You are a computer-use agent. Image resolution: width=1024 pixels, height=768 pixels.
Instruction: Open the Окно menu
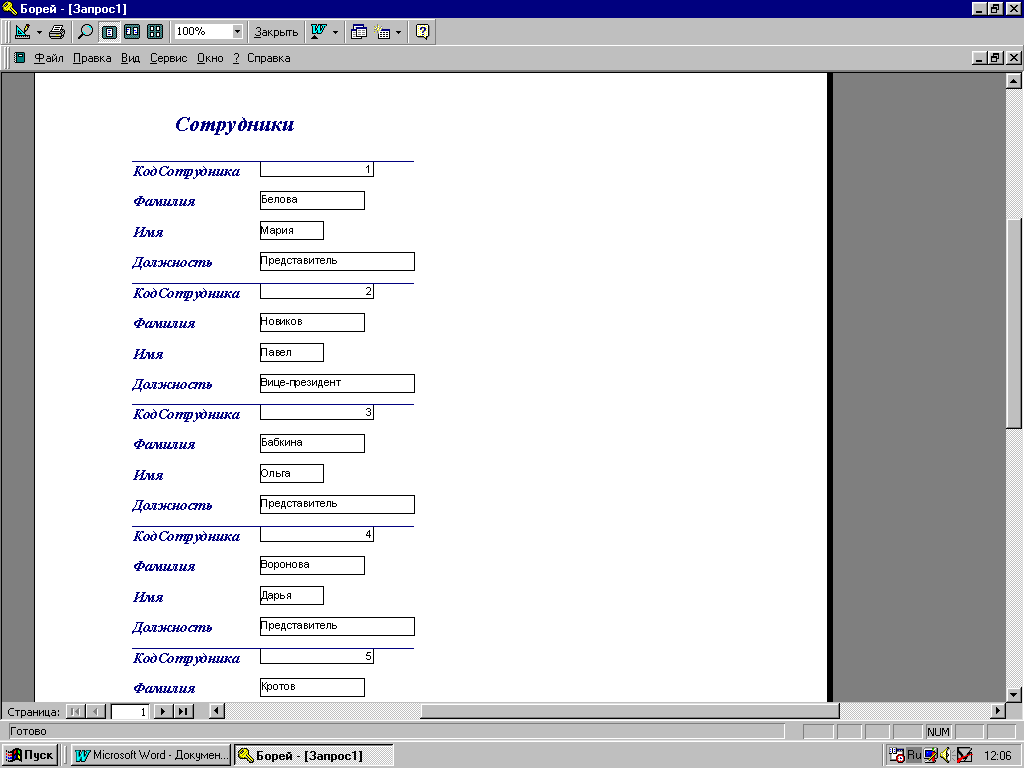coord(210,58)
